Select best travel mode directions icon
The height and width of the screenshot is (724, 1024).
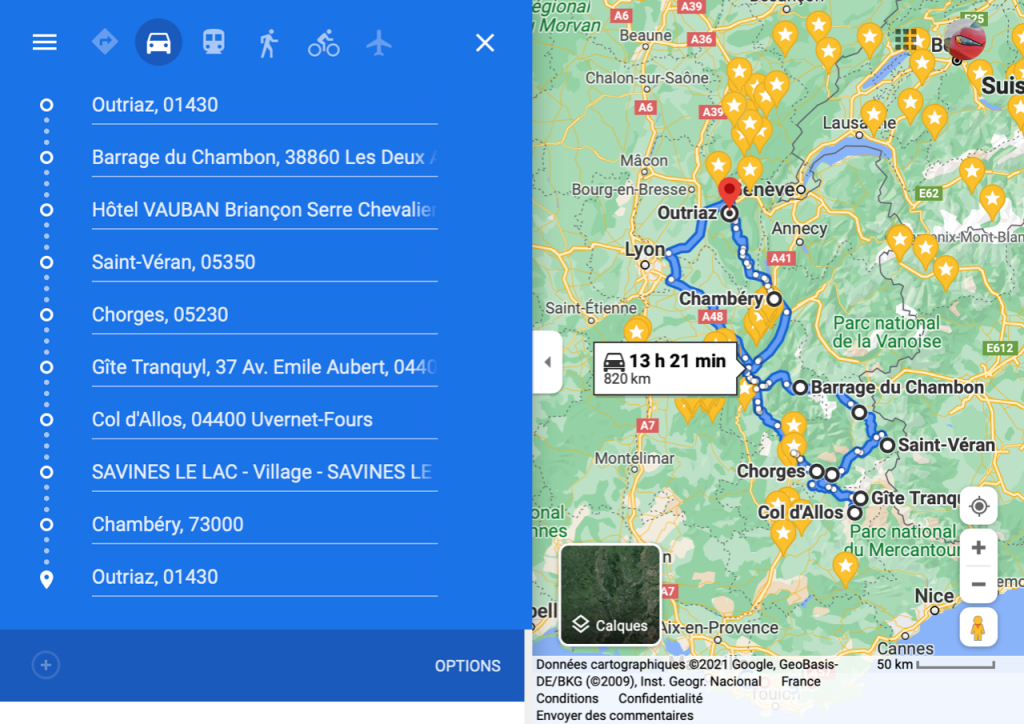pos(104,42)
